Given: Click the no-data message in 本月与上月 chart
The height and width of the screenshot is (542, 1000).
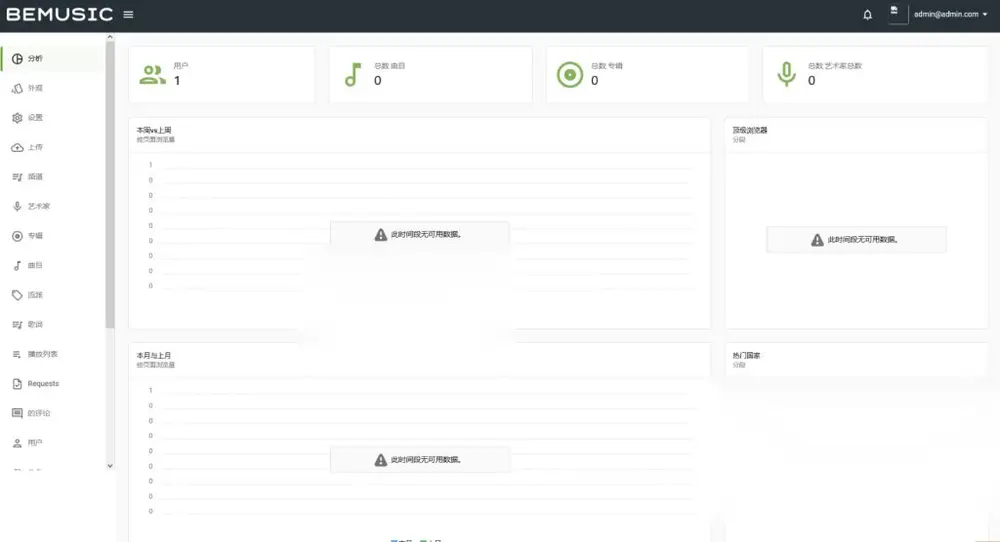Looking at the screenshot, I should click(425, 460).
